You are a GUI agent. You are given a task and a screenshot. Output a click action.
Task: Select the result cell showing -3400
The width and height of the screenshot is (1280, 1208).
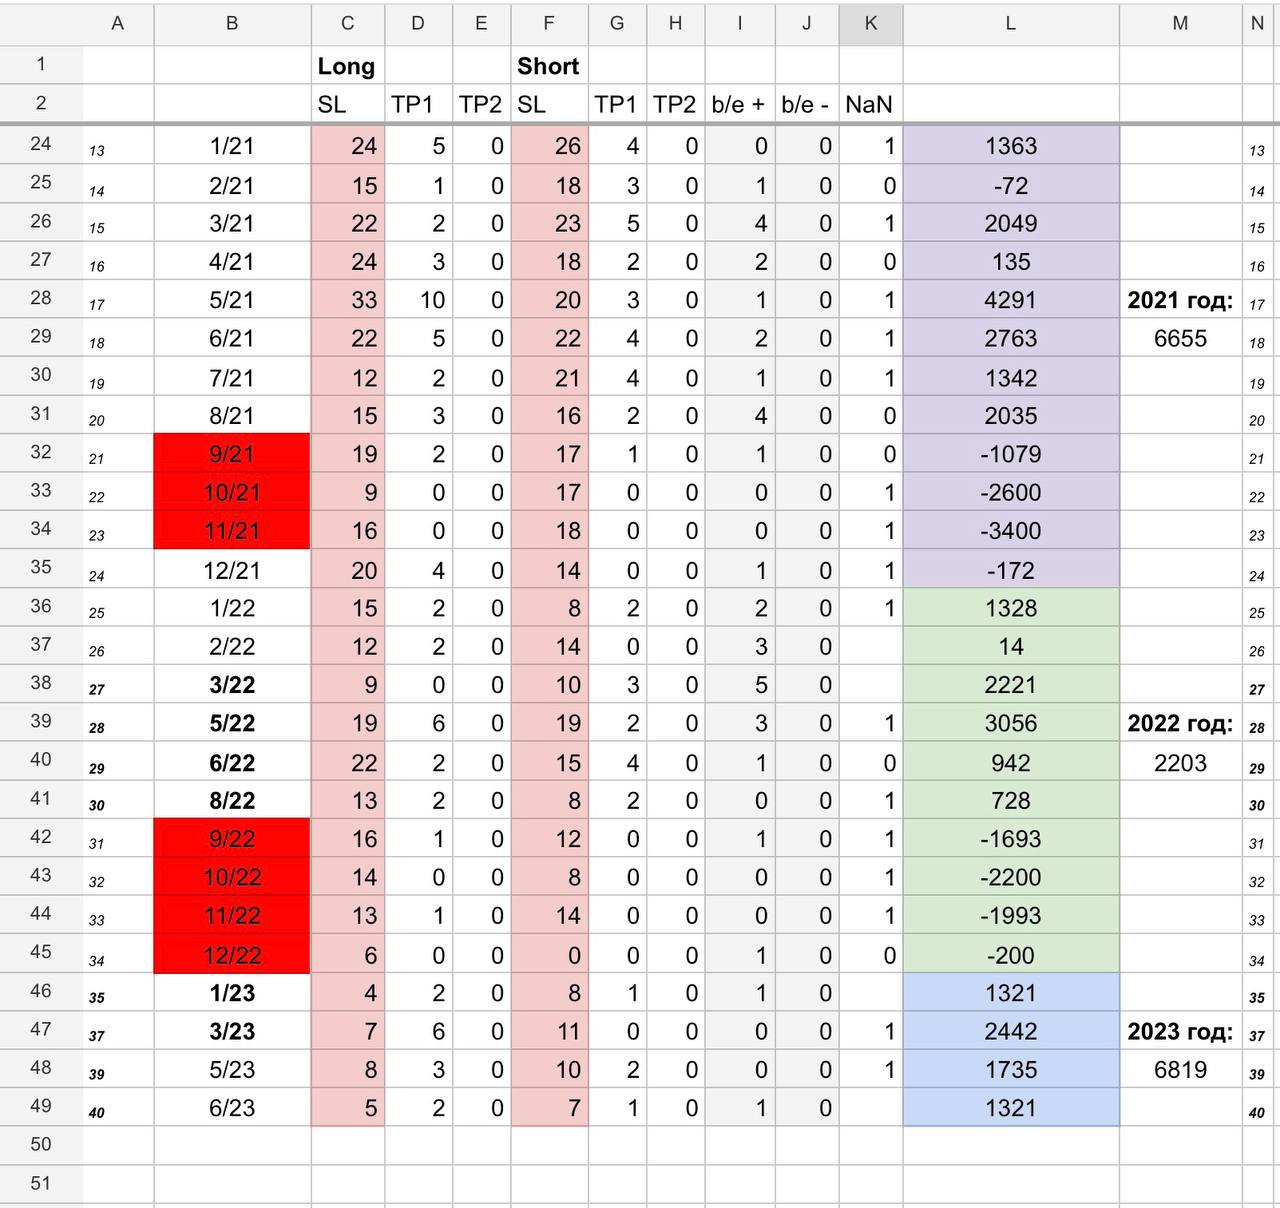(x=1011, y=530)
